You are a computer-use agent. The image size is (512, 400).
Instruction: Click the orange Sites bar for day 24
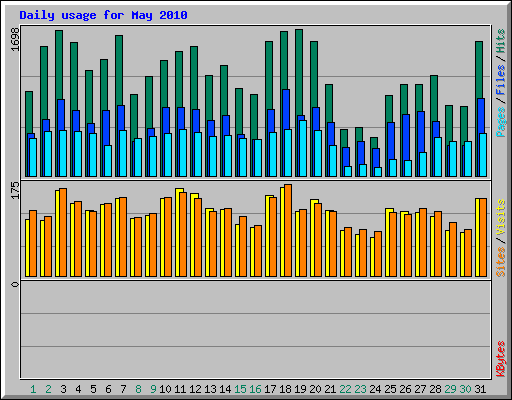tap(378, 254)
